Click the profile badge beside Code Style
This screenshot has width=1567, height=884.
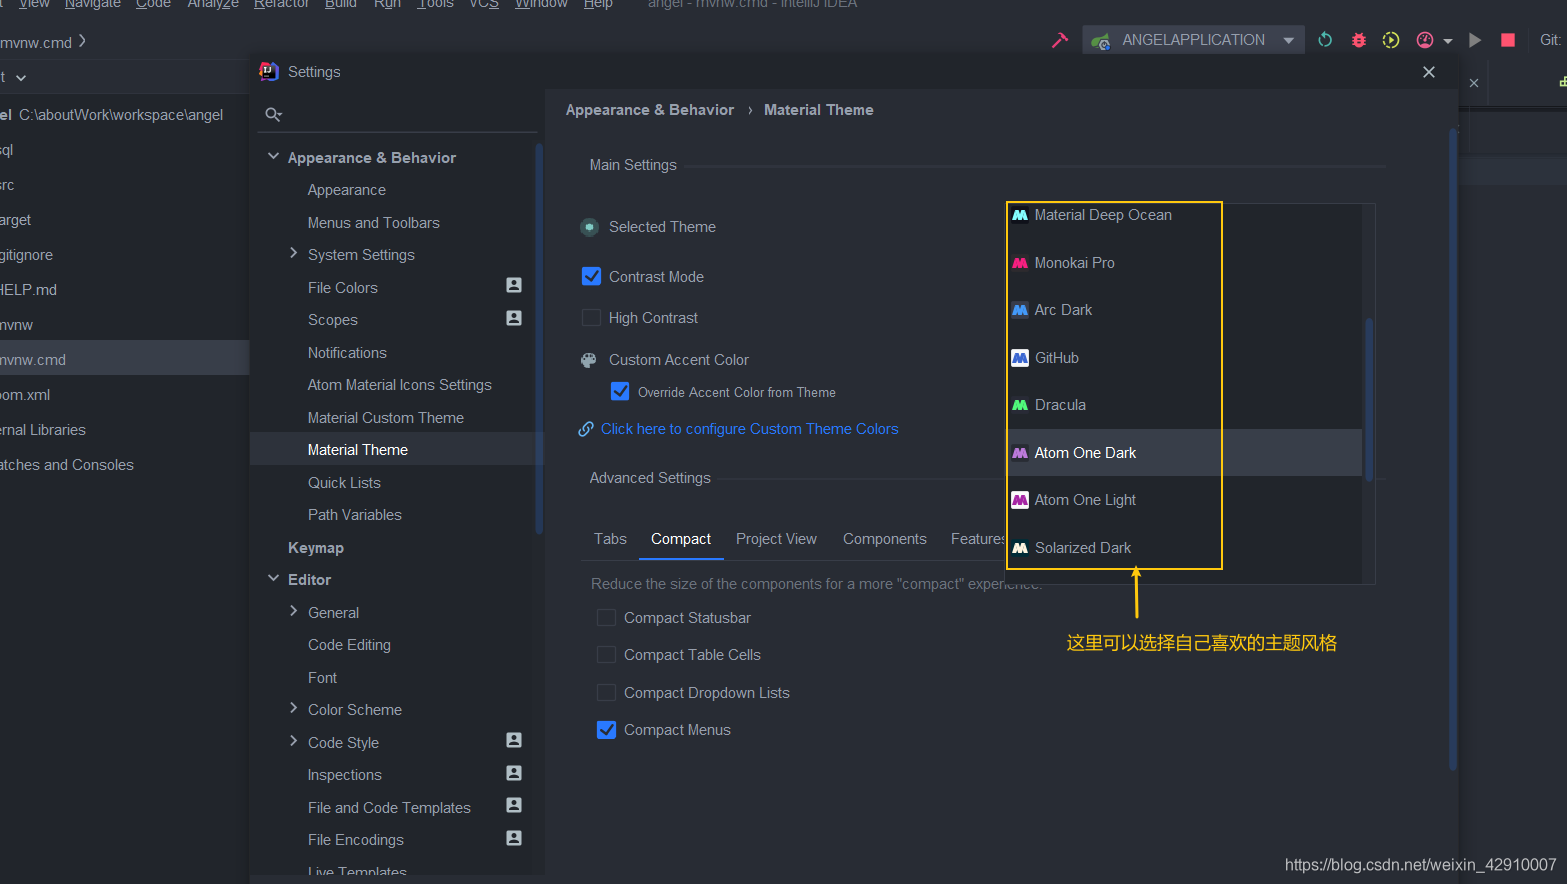514,741
